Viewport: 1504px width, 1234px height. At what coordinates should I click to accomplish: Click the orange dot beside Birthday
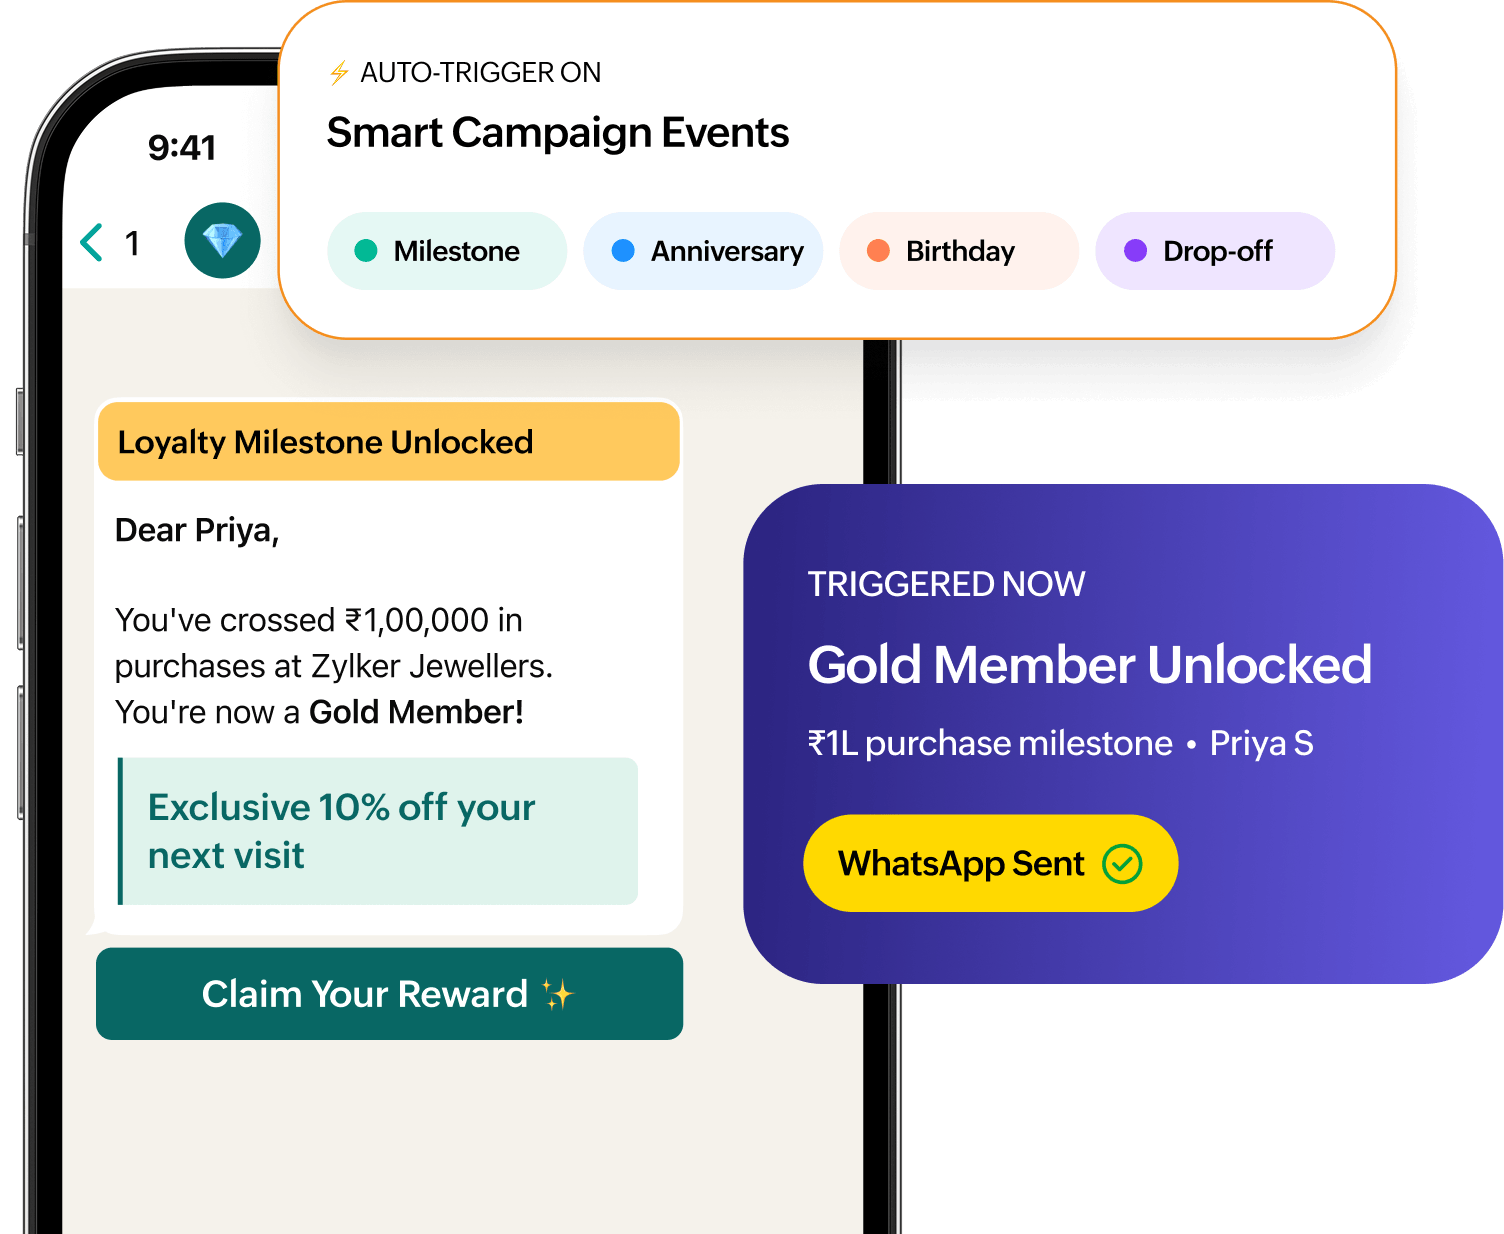coord(878,251)
